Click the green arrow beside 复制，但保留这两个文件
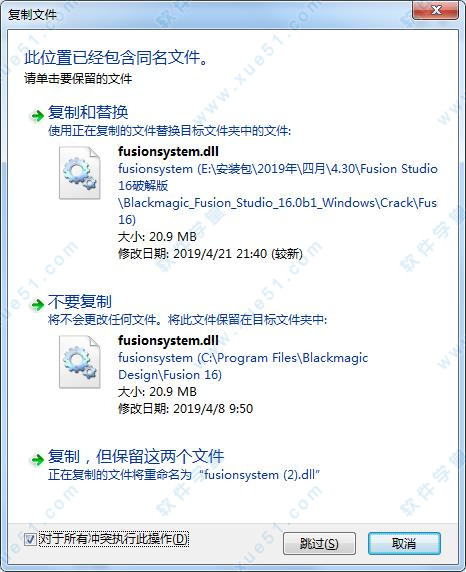 [37, 459]
